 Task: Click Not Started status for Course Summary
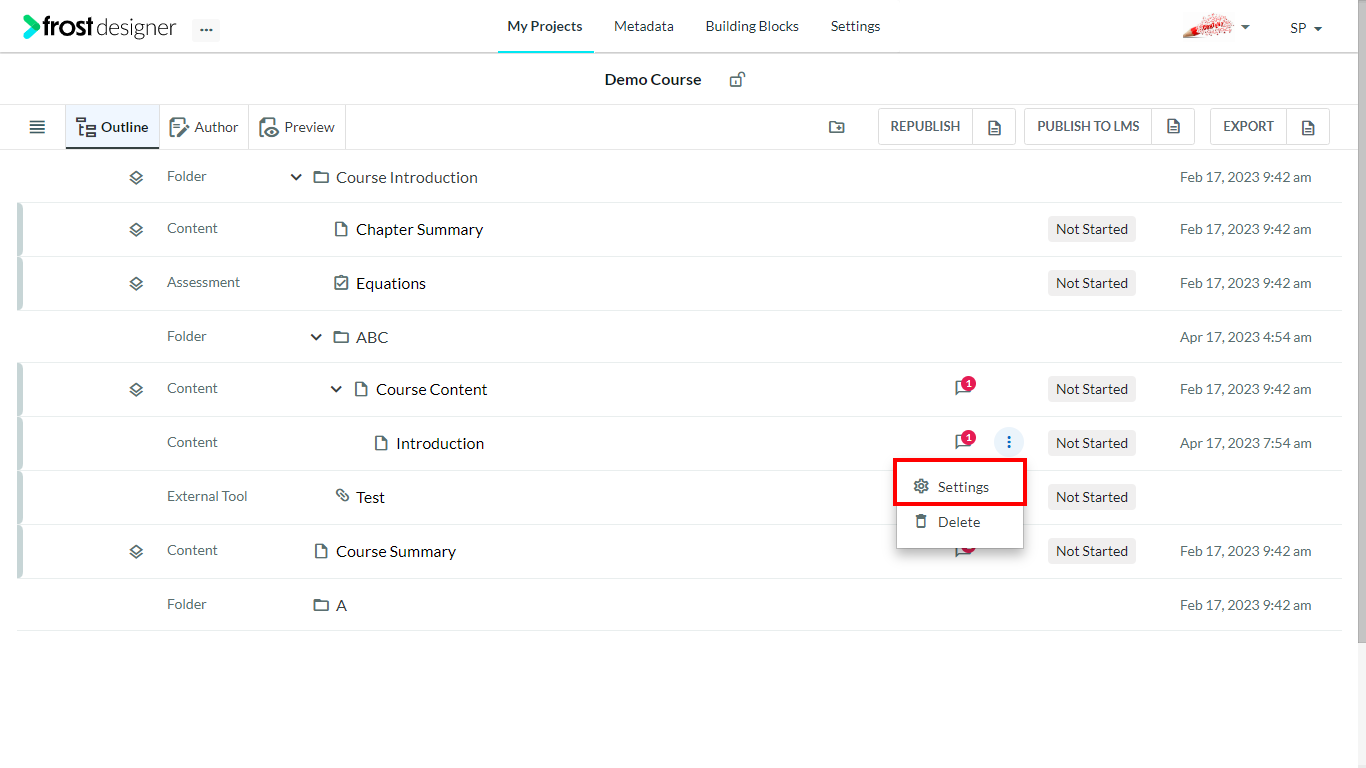click(x=1092, y=551)
